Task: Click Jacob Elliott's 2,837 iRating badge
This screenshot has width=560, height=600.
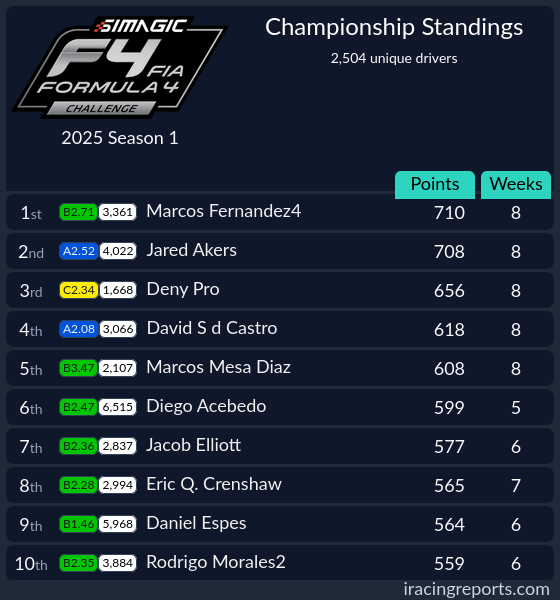Action: 118,446
